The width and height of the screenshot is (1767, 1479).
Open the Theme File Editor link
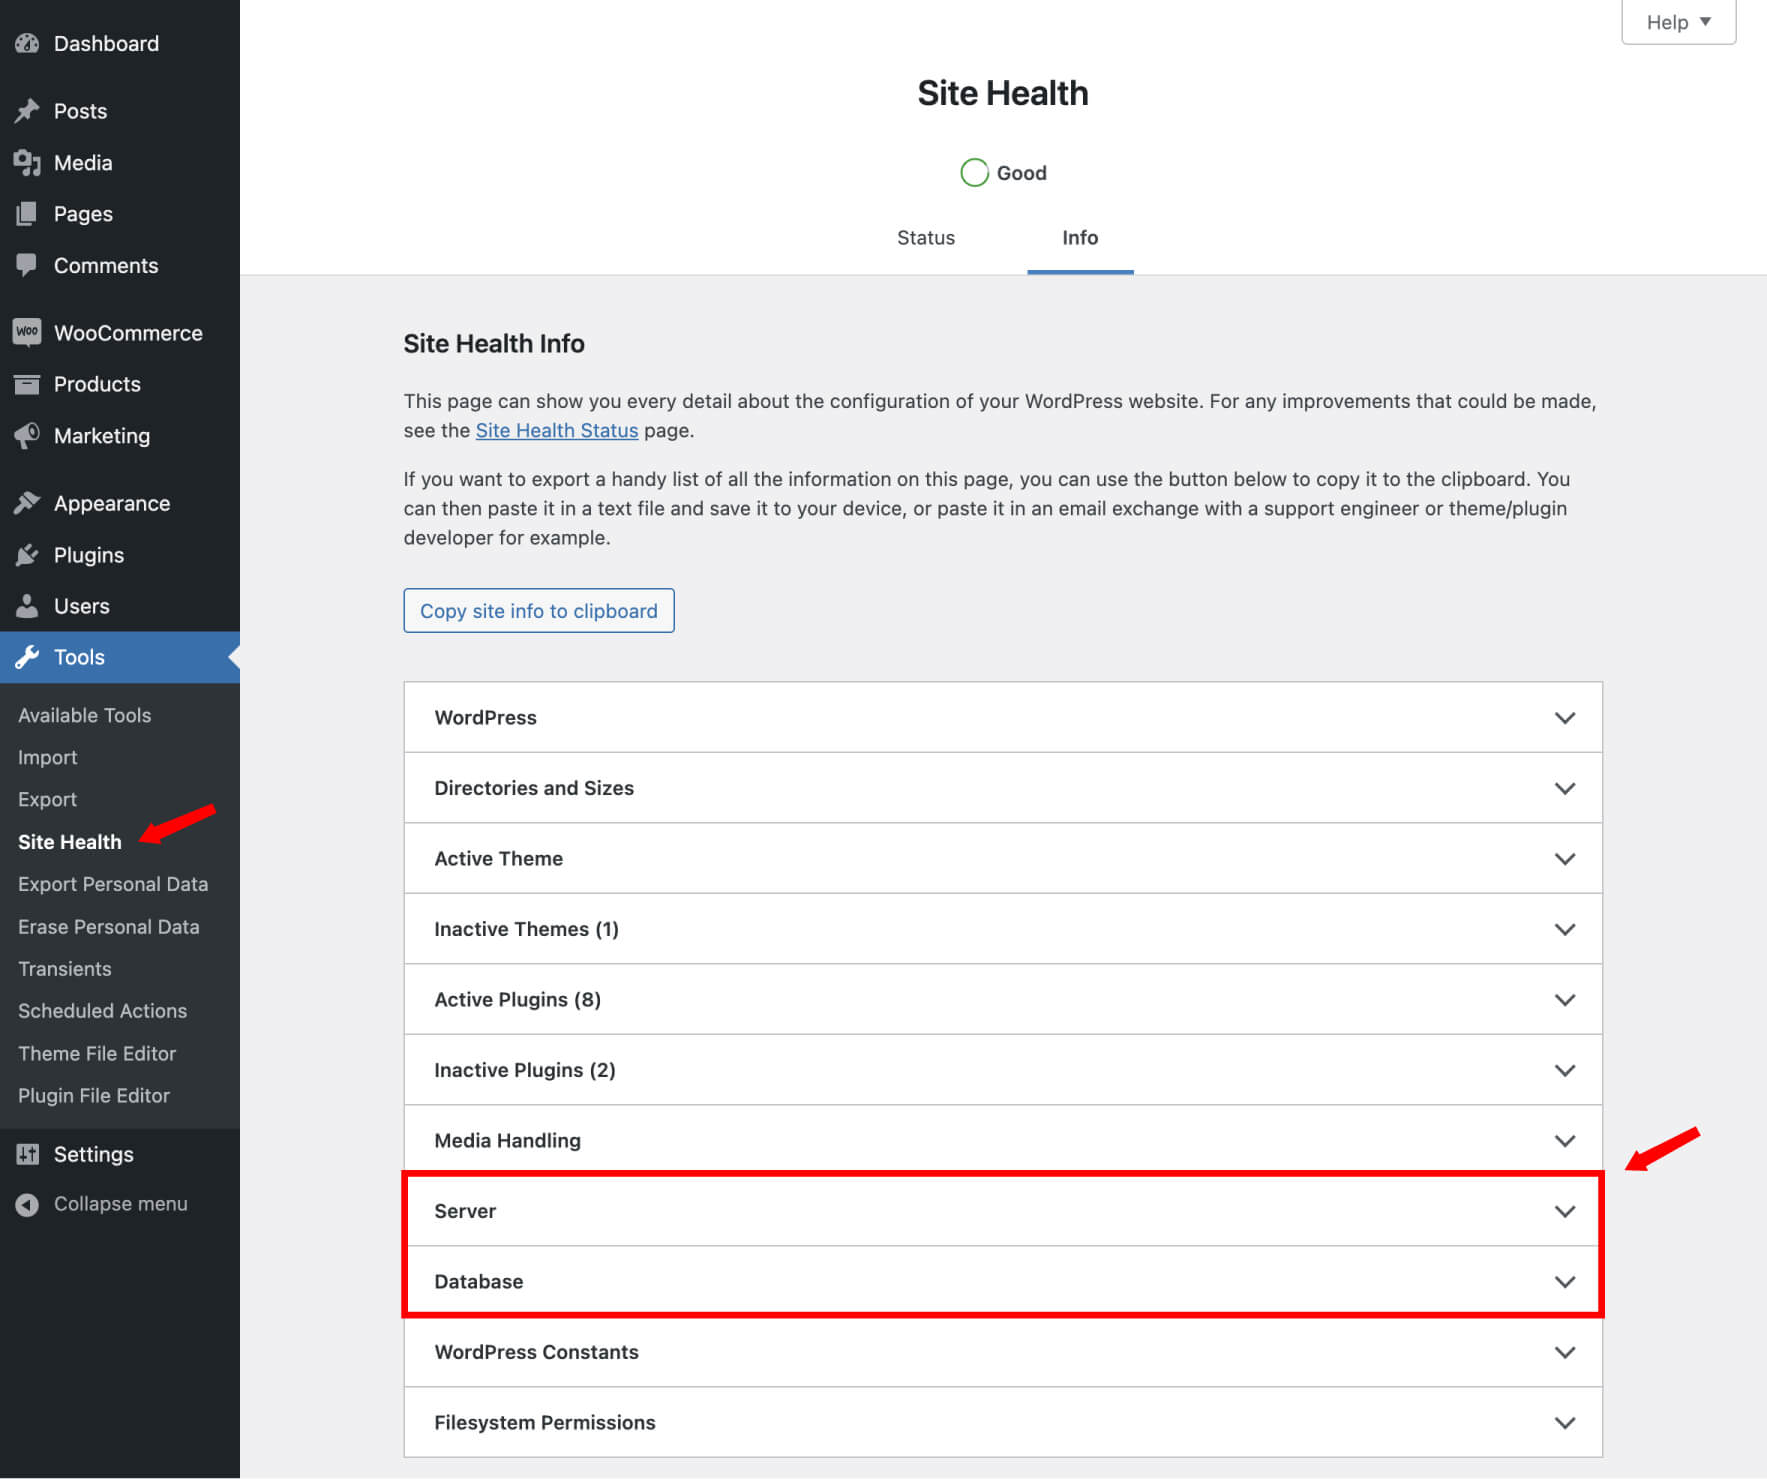(x=97, y=1053)
